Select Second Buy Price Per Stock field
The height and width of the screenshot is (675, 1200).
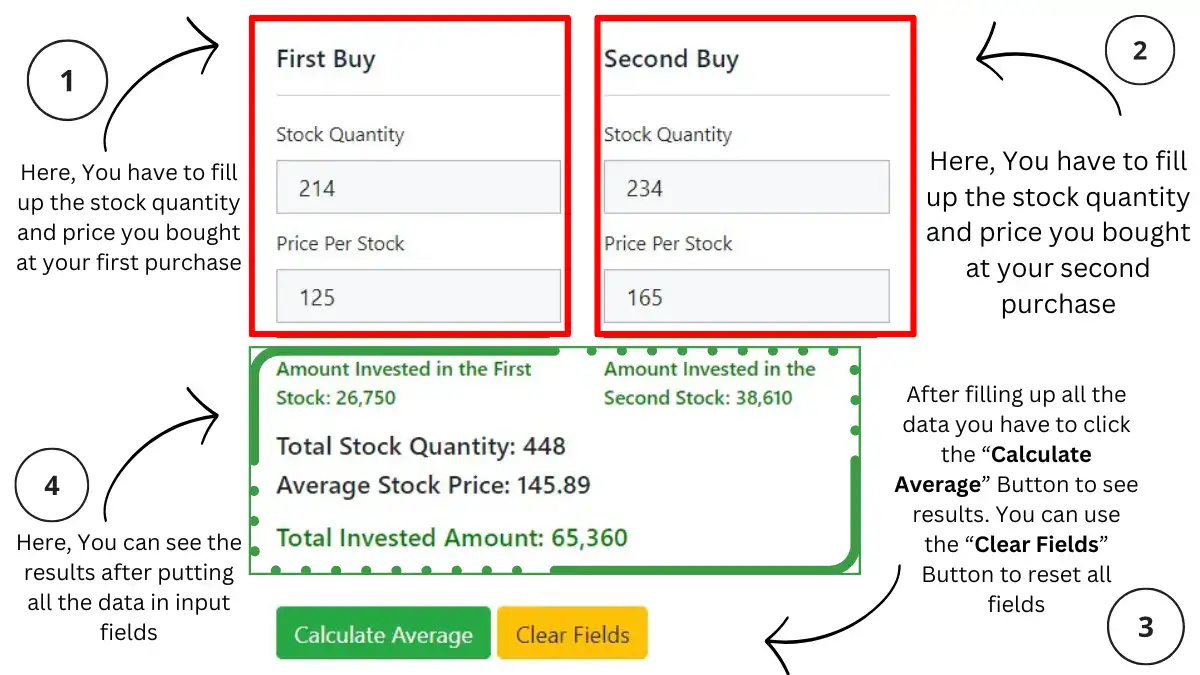[x=746, y=296]
